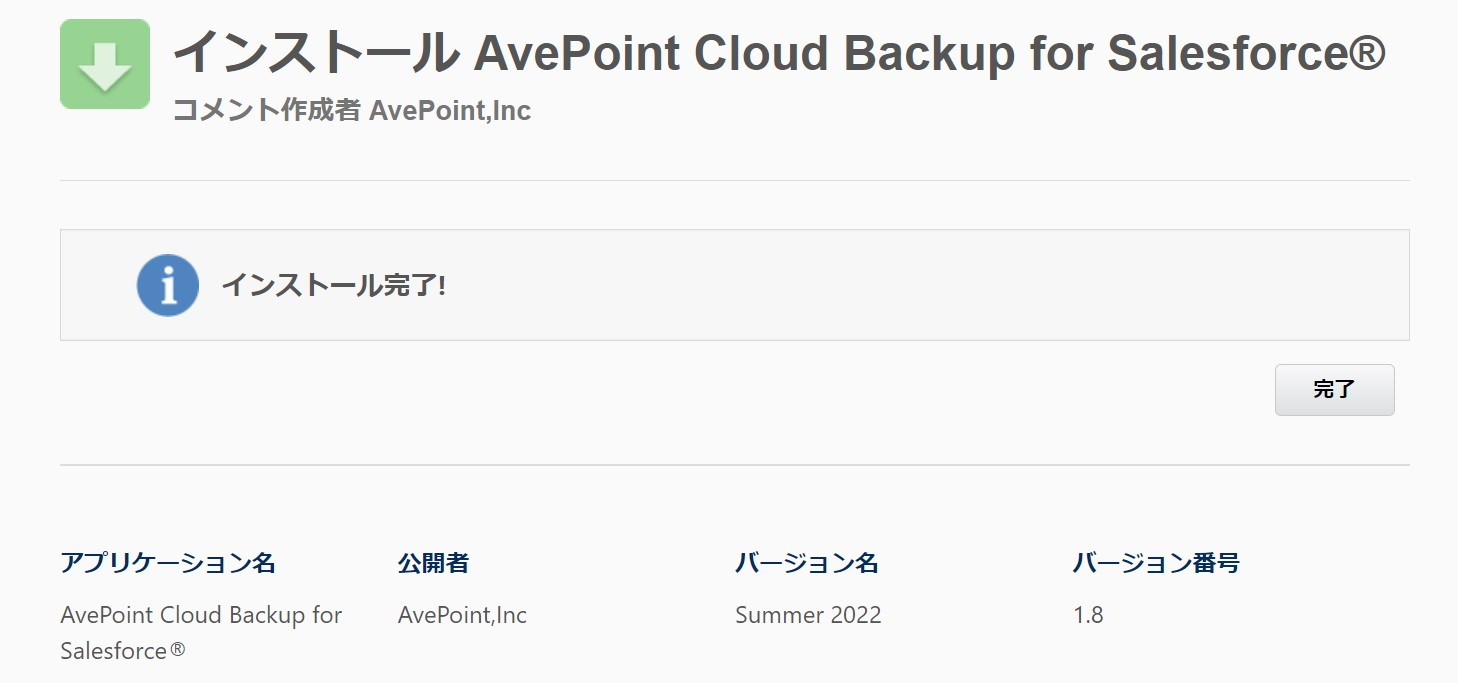Select the AvePoint,Inc value under 公開者
This screenshot has height=683, width=1458.
click(x=462, y=615)
